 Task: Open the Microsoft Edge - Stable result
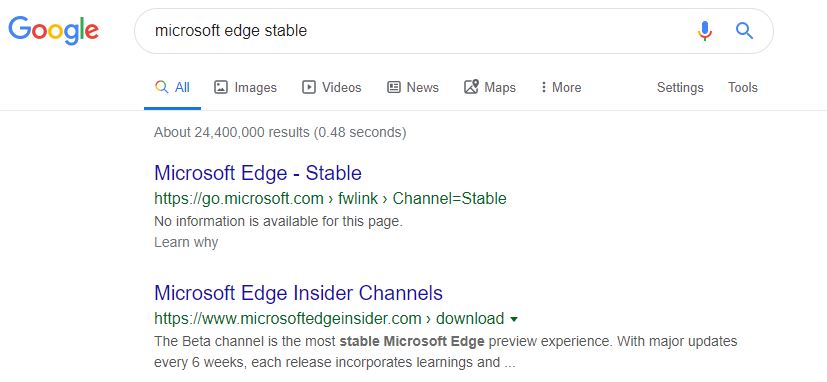258,173
